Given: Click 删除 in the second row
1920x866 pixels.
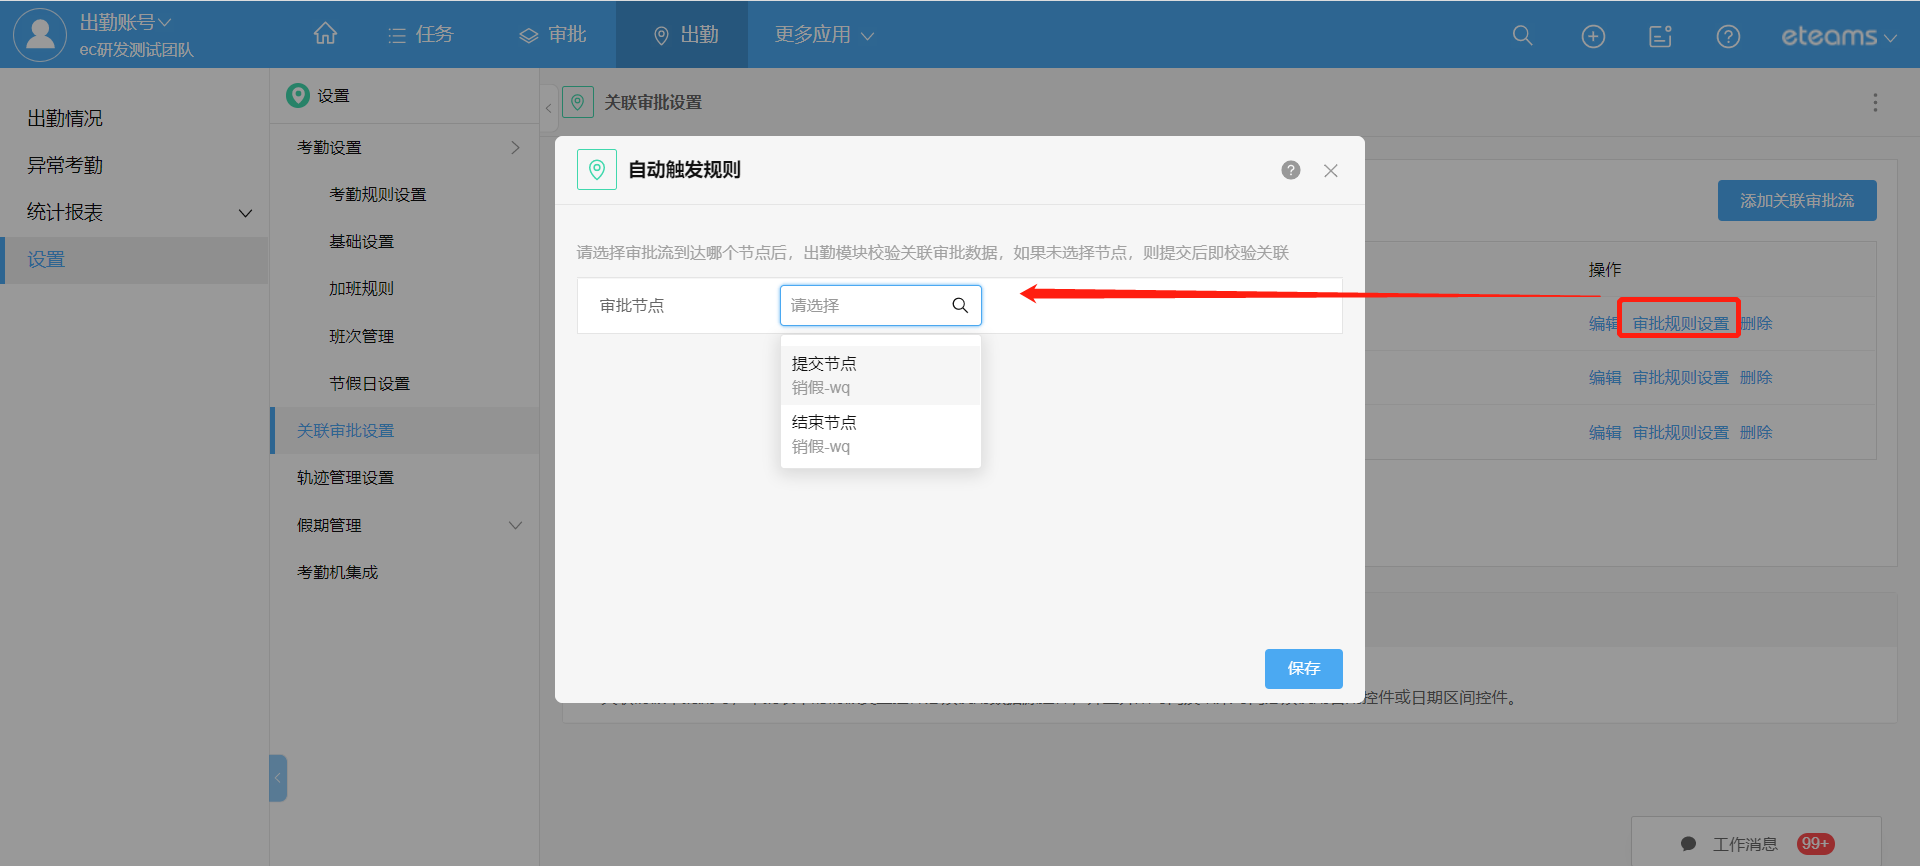Looking at the screenshot, I should click(1756, 377).
